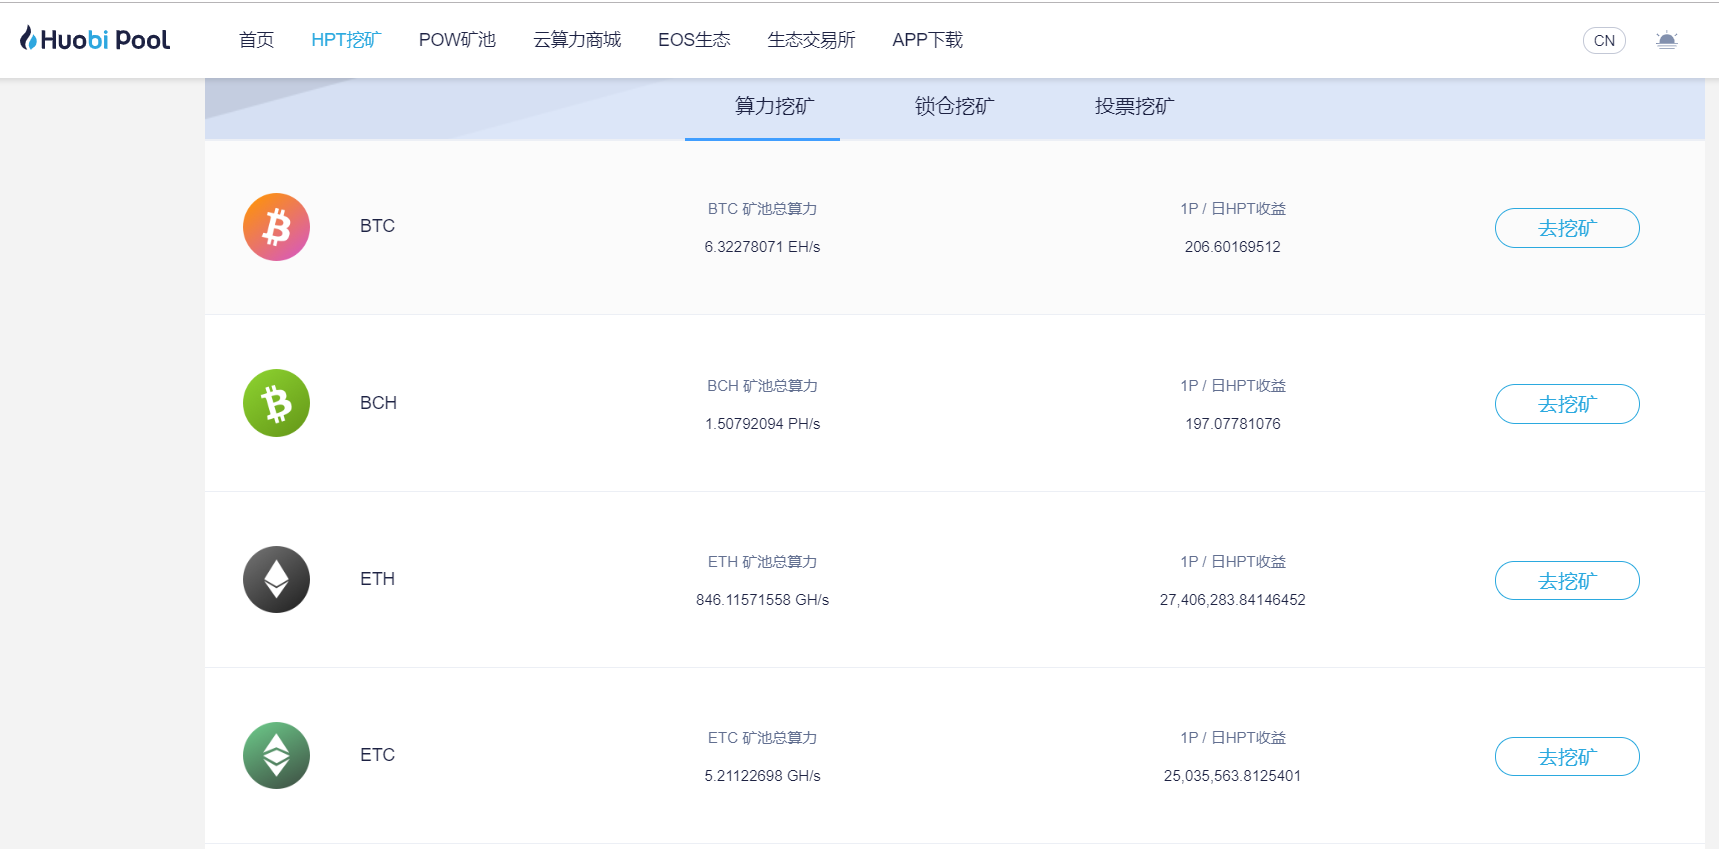Click the ETC coin name
This screenshot has width=1719, height=849.
[377, 755]
